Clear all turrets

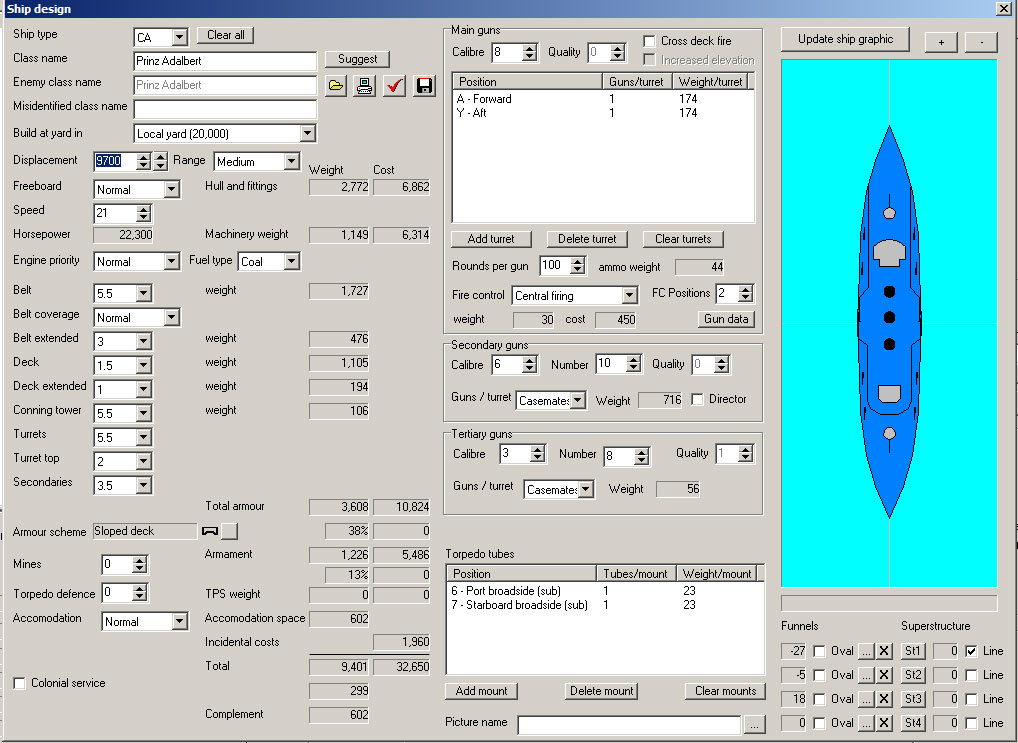(x=683, y=239)
